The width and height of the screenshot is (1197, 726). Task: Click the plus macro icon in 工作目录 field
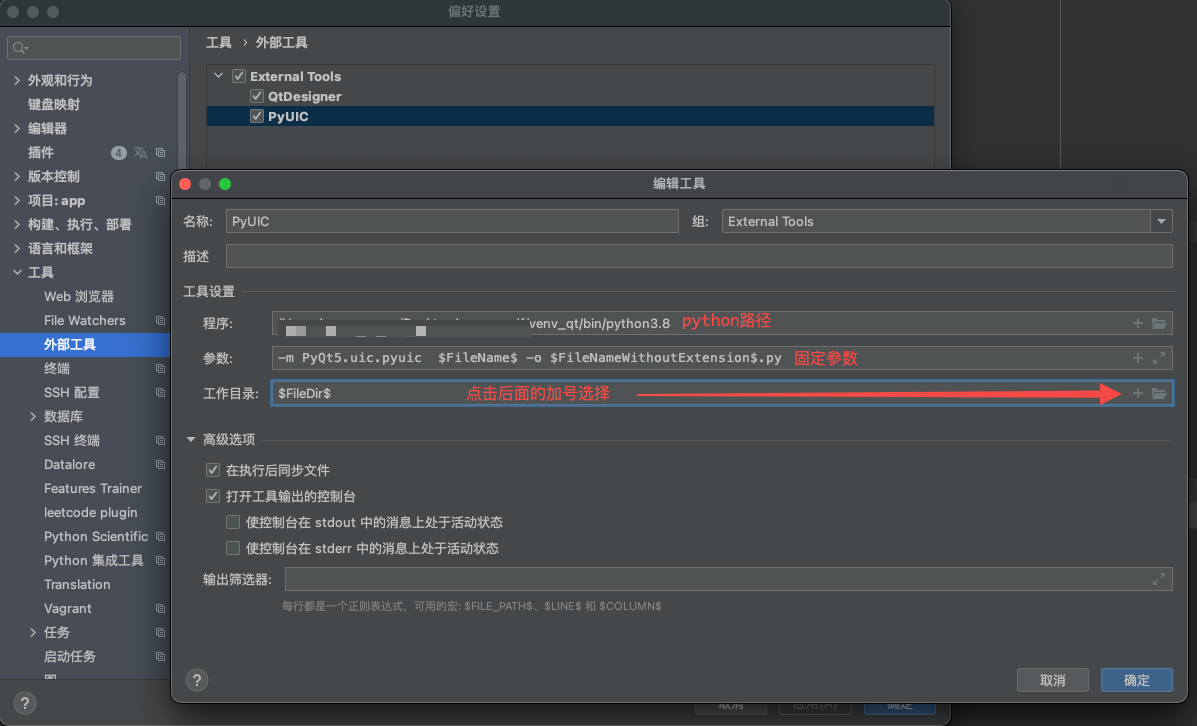1137,393
